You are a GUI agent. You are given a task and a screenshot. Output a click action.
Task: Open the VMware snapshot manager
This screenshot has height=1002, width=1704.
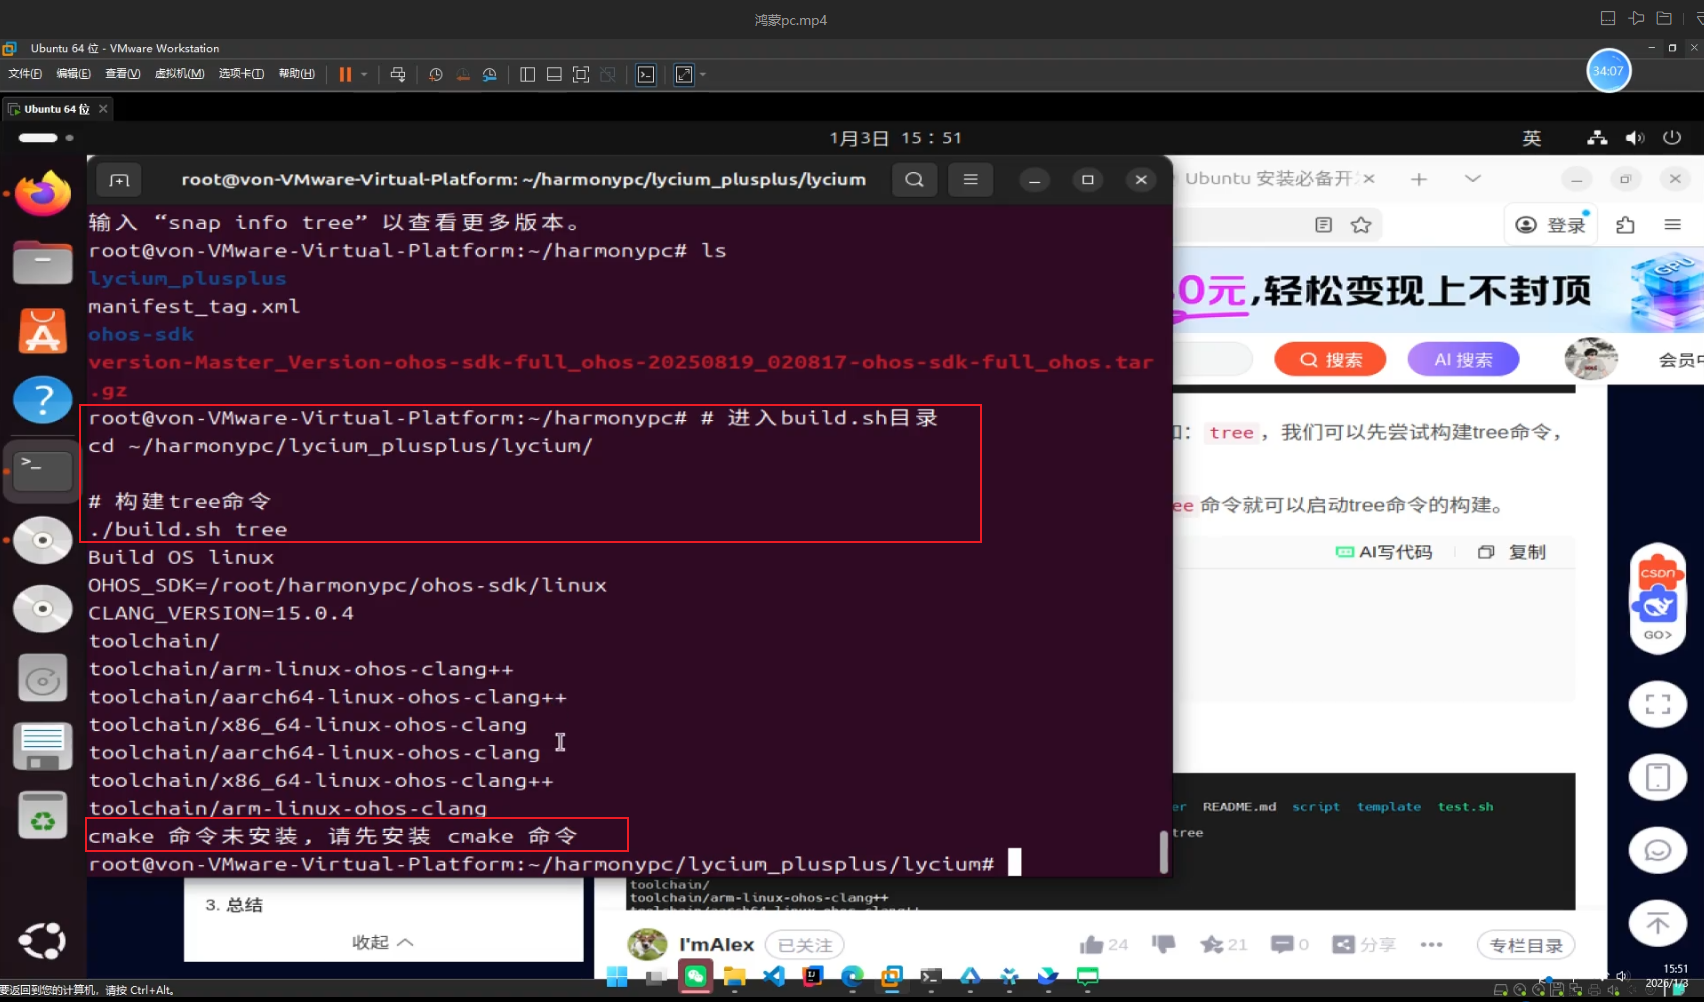coord(489,74)
